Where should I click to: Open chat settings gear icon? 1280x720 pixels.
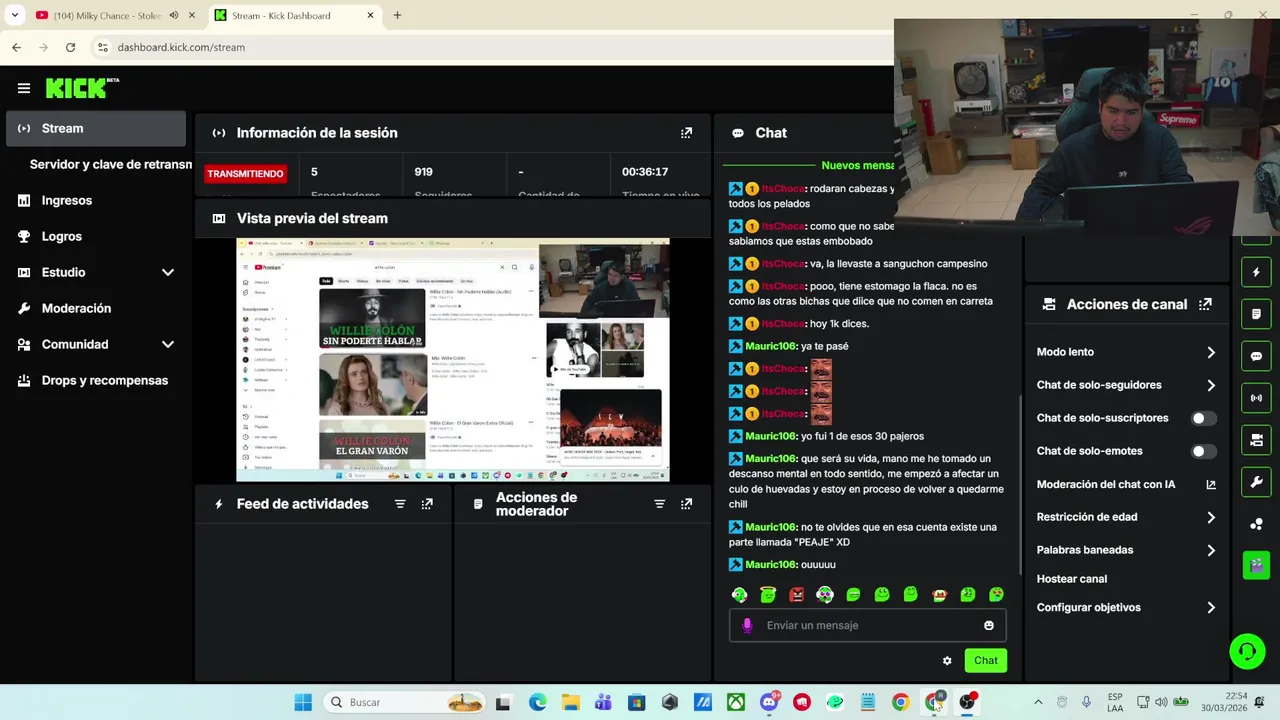[947, 661]
